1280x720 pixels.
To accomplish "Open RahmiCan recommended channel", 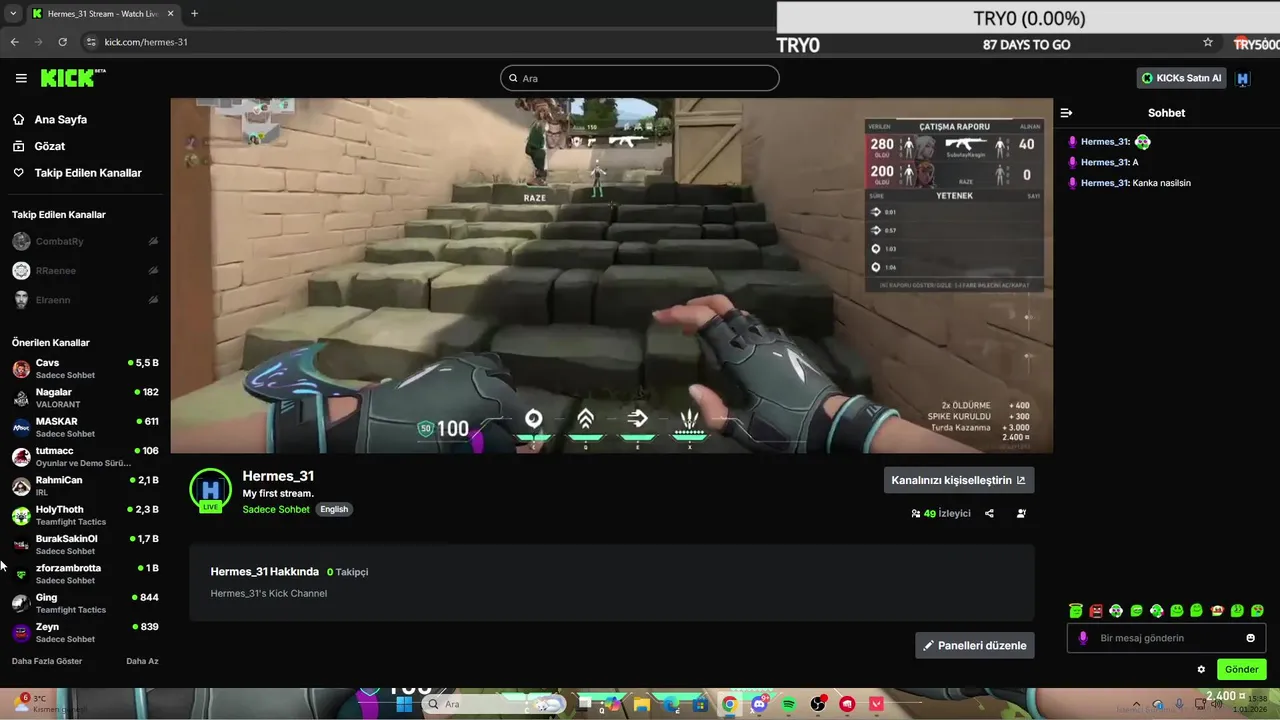I will tap(85, 486).
